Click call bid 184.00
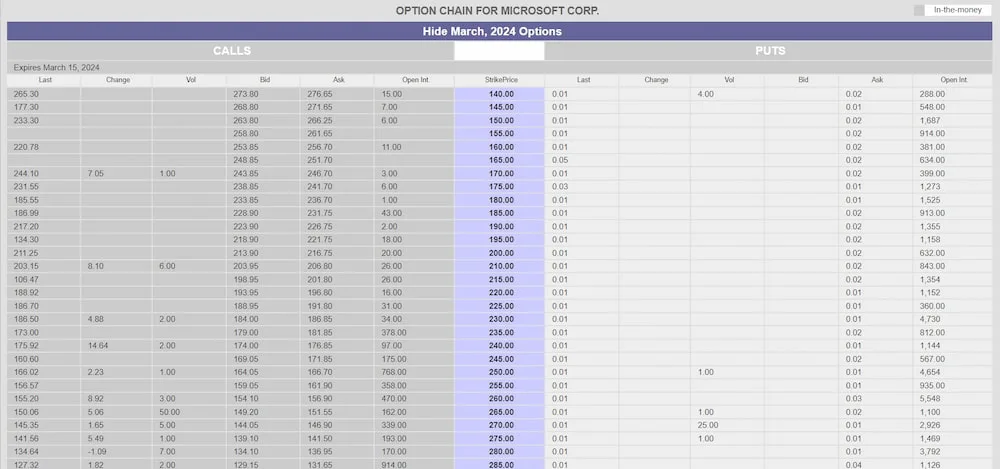This screenshot has height=469, width=1000. (246, 319)
